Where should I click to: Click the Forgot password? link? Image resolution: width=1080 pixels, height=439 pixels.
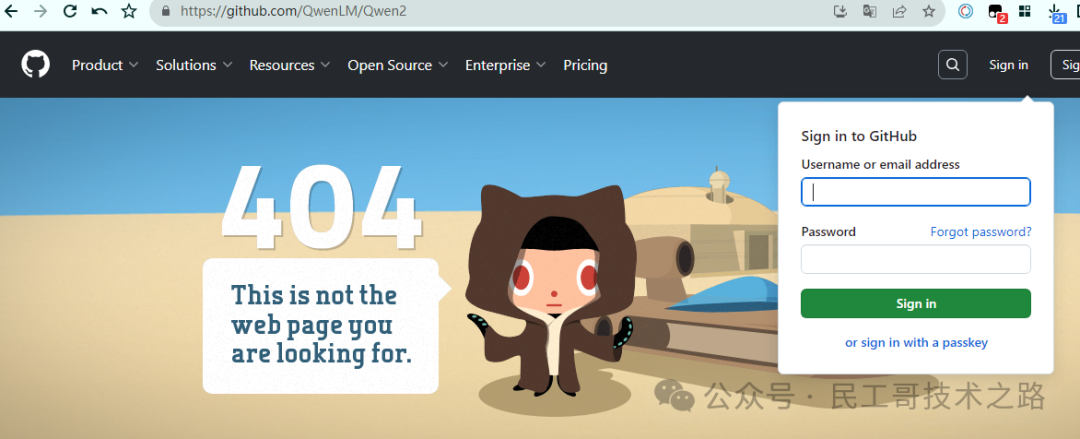pyautogui.click(x=981, y=232)
